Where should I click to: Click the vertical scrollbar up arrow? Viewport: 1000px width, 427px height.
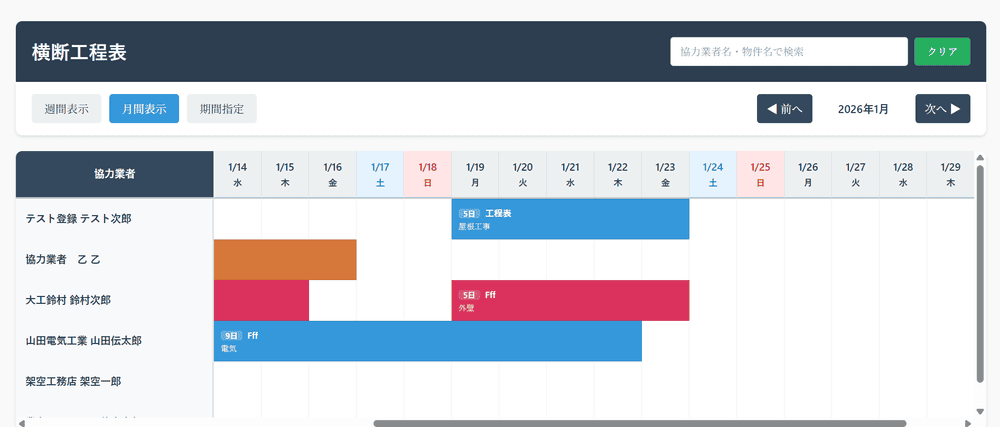[x=980, y=158]
